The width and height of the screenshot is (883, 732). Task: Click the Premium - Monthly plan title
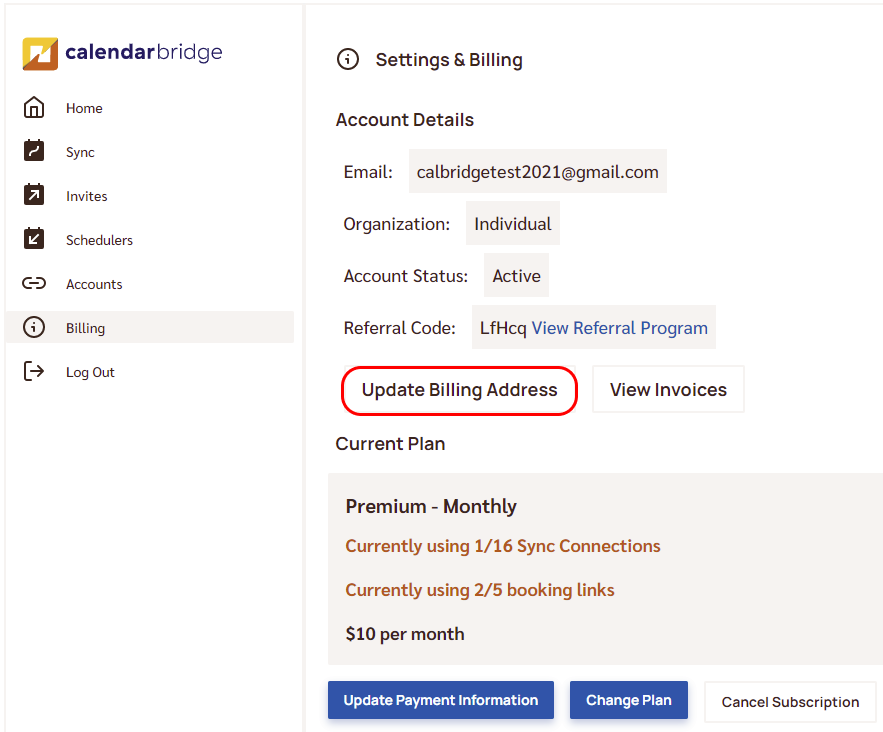click(x=431, y=506)
